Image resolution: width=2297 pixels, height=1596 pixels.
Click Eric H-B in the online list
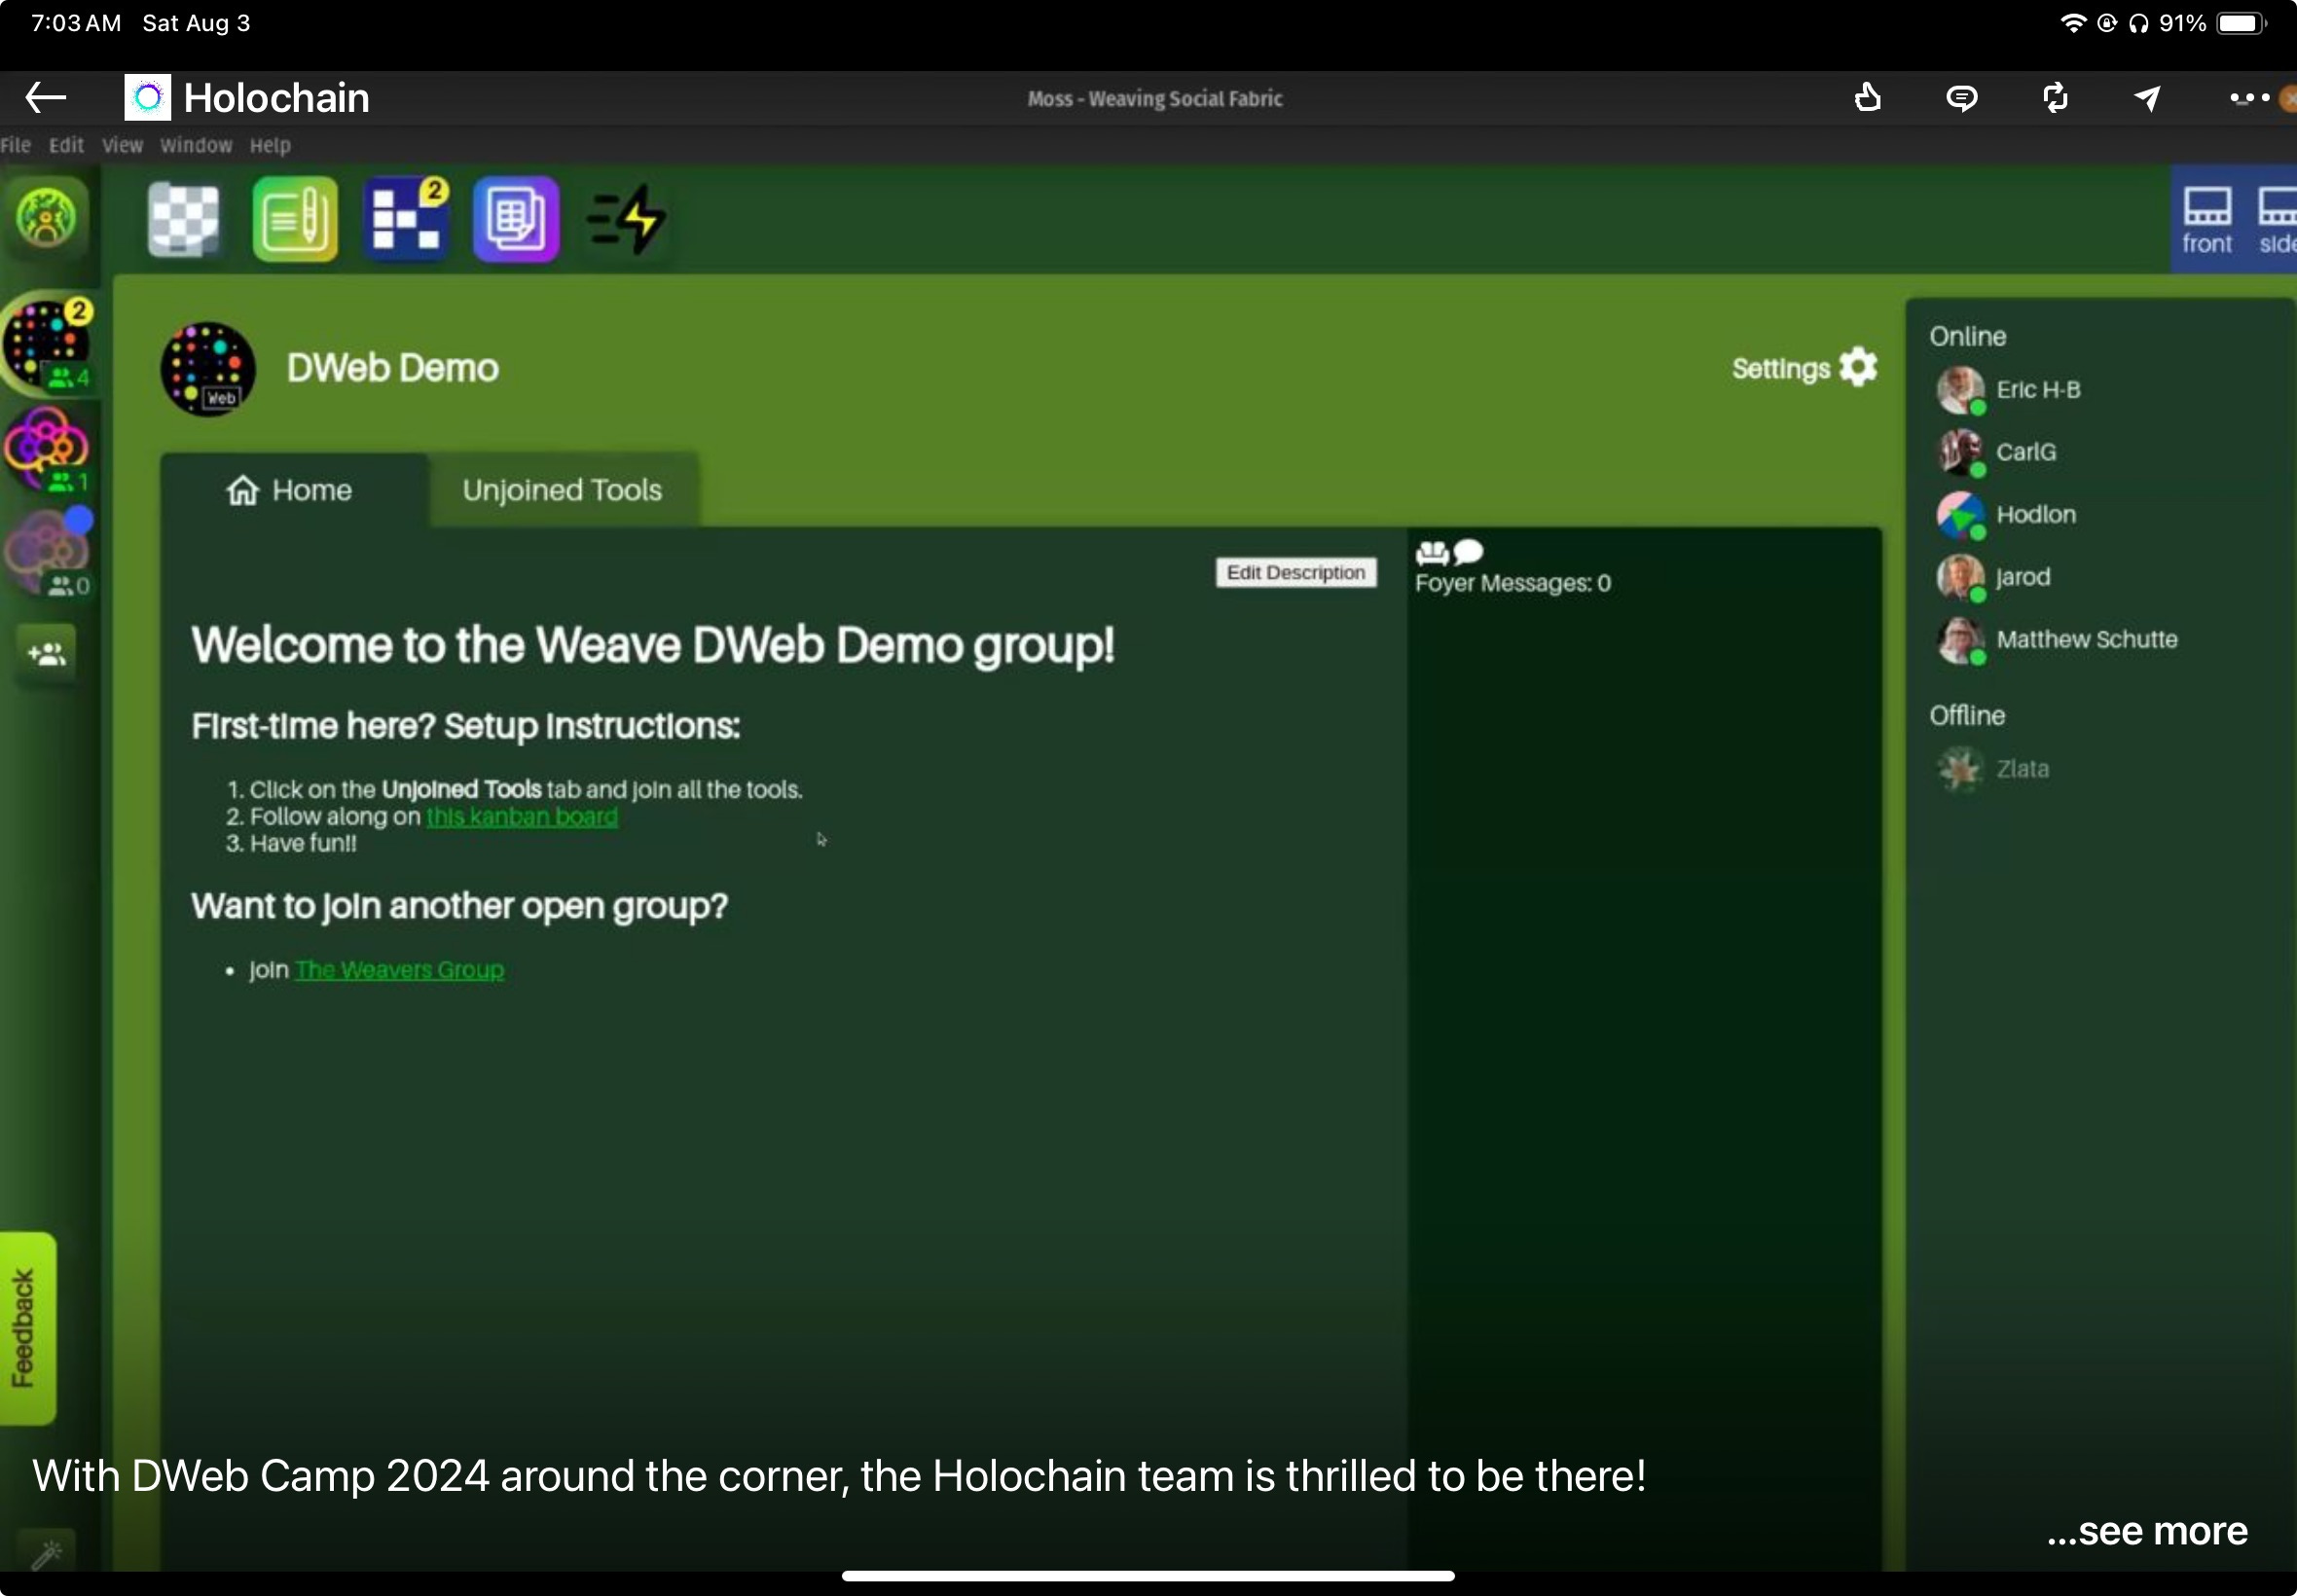click(2038, 389)
